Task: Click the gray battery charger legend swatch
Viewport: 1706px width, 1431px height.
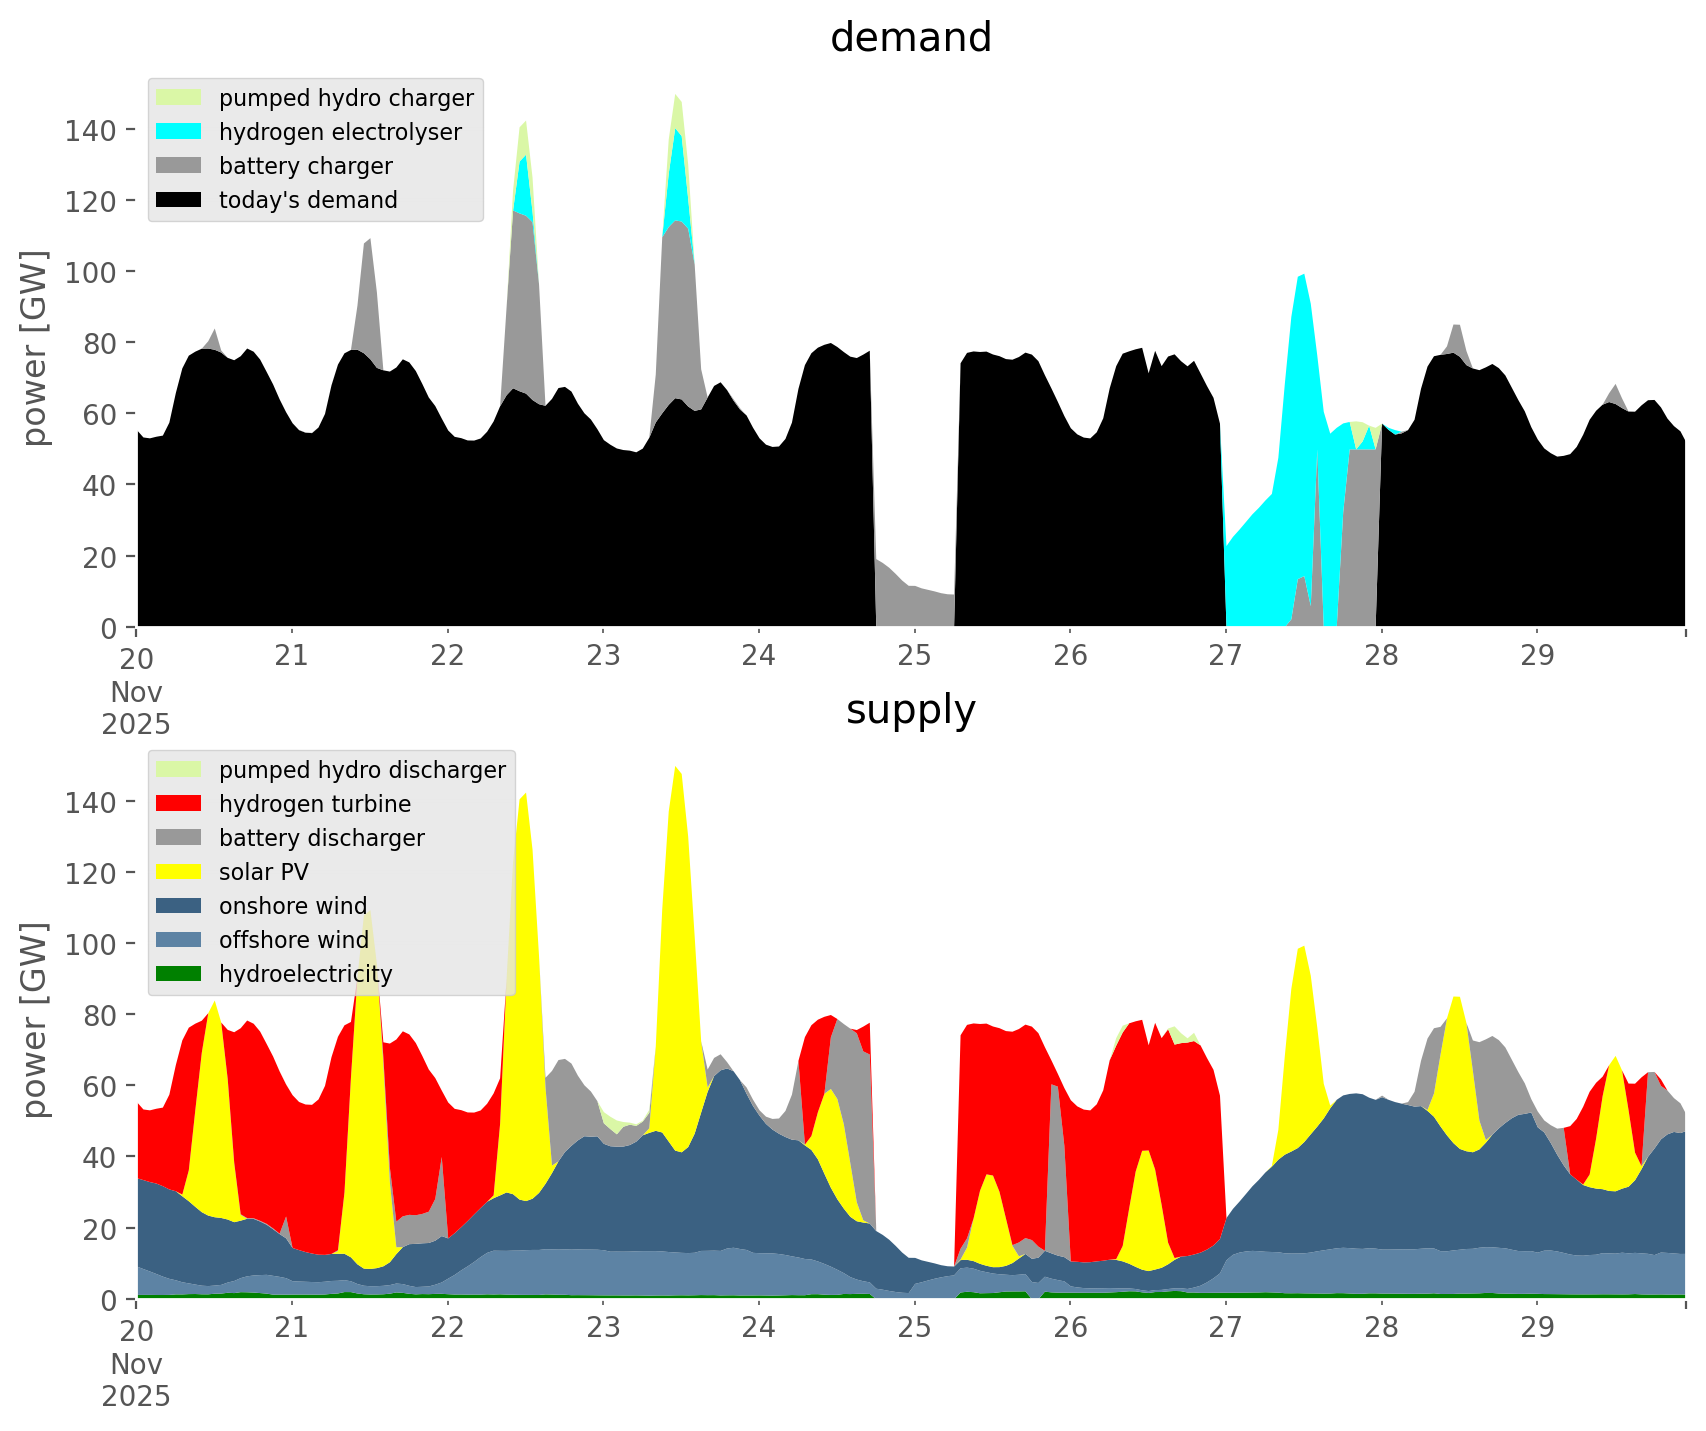Action: pyautogui.click(x=179, y=166)
